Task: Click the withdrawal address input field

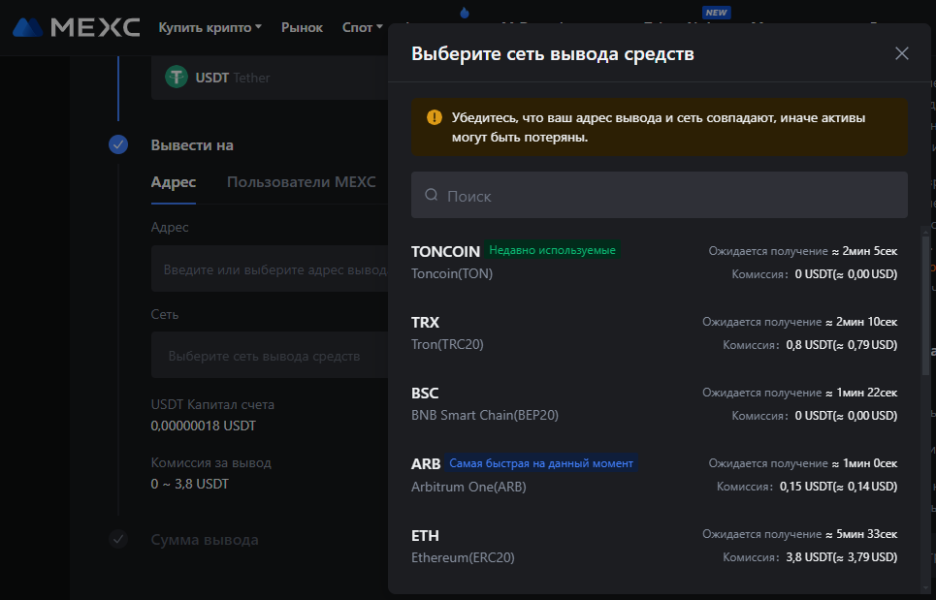Action: point(268,270)
